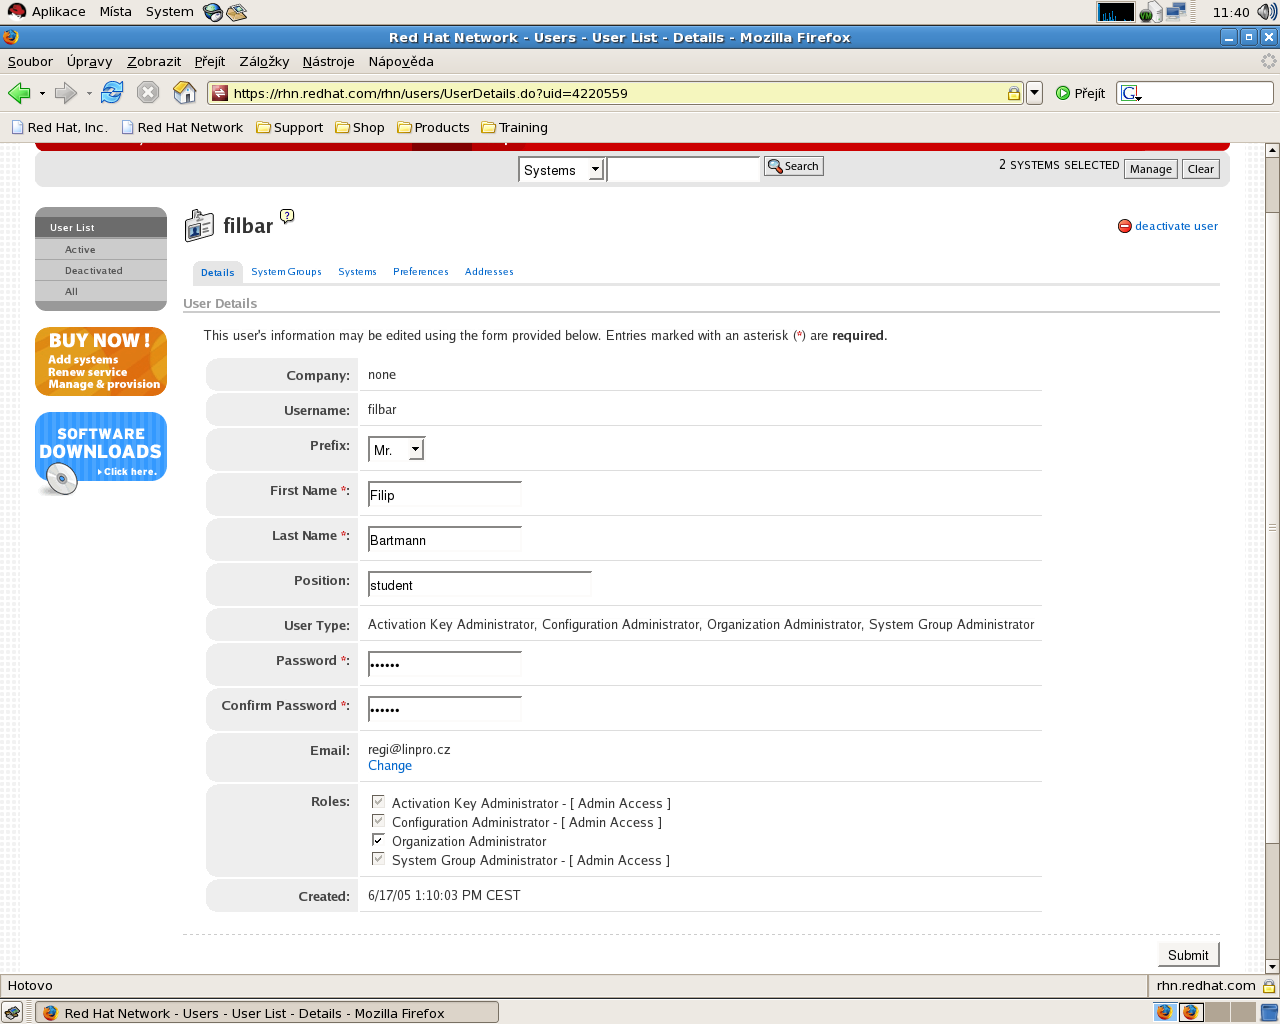Click the Red Hat icon in the Aplikace menu
The width and height of the screenshot is (1280, 1024).
pyautogui.click(x=16, y=11)
